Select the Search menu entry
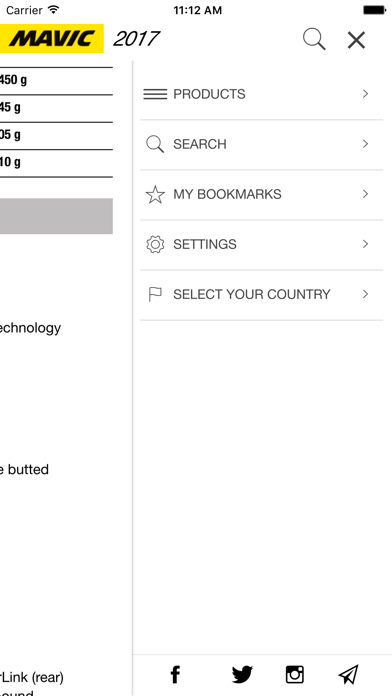392x696 pixels. (261, 144)
